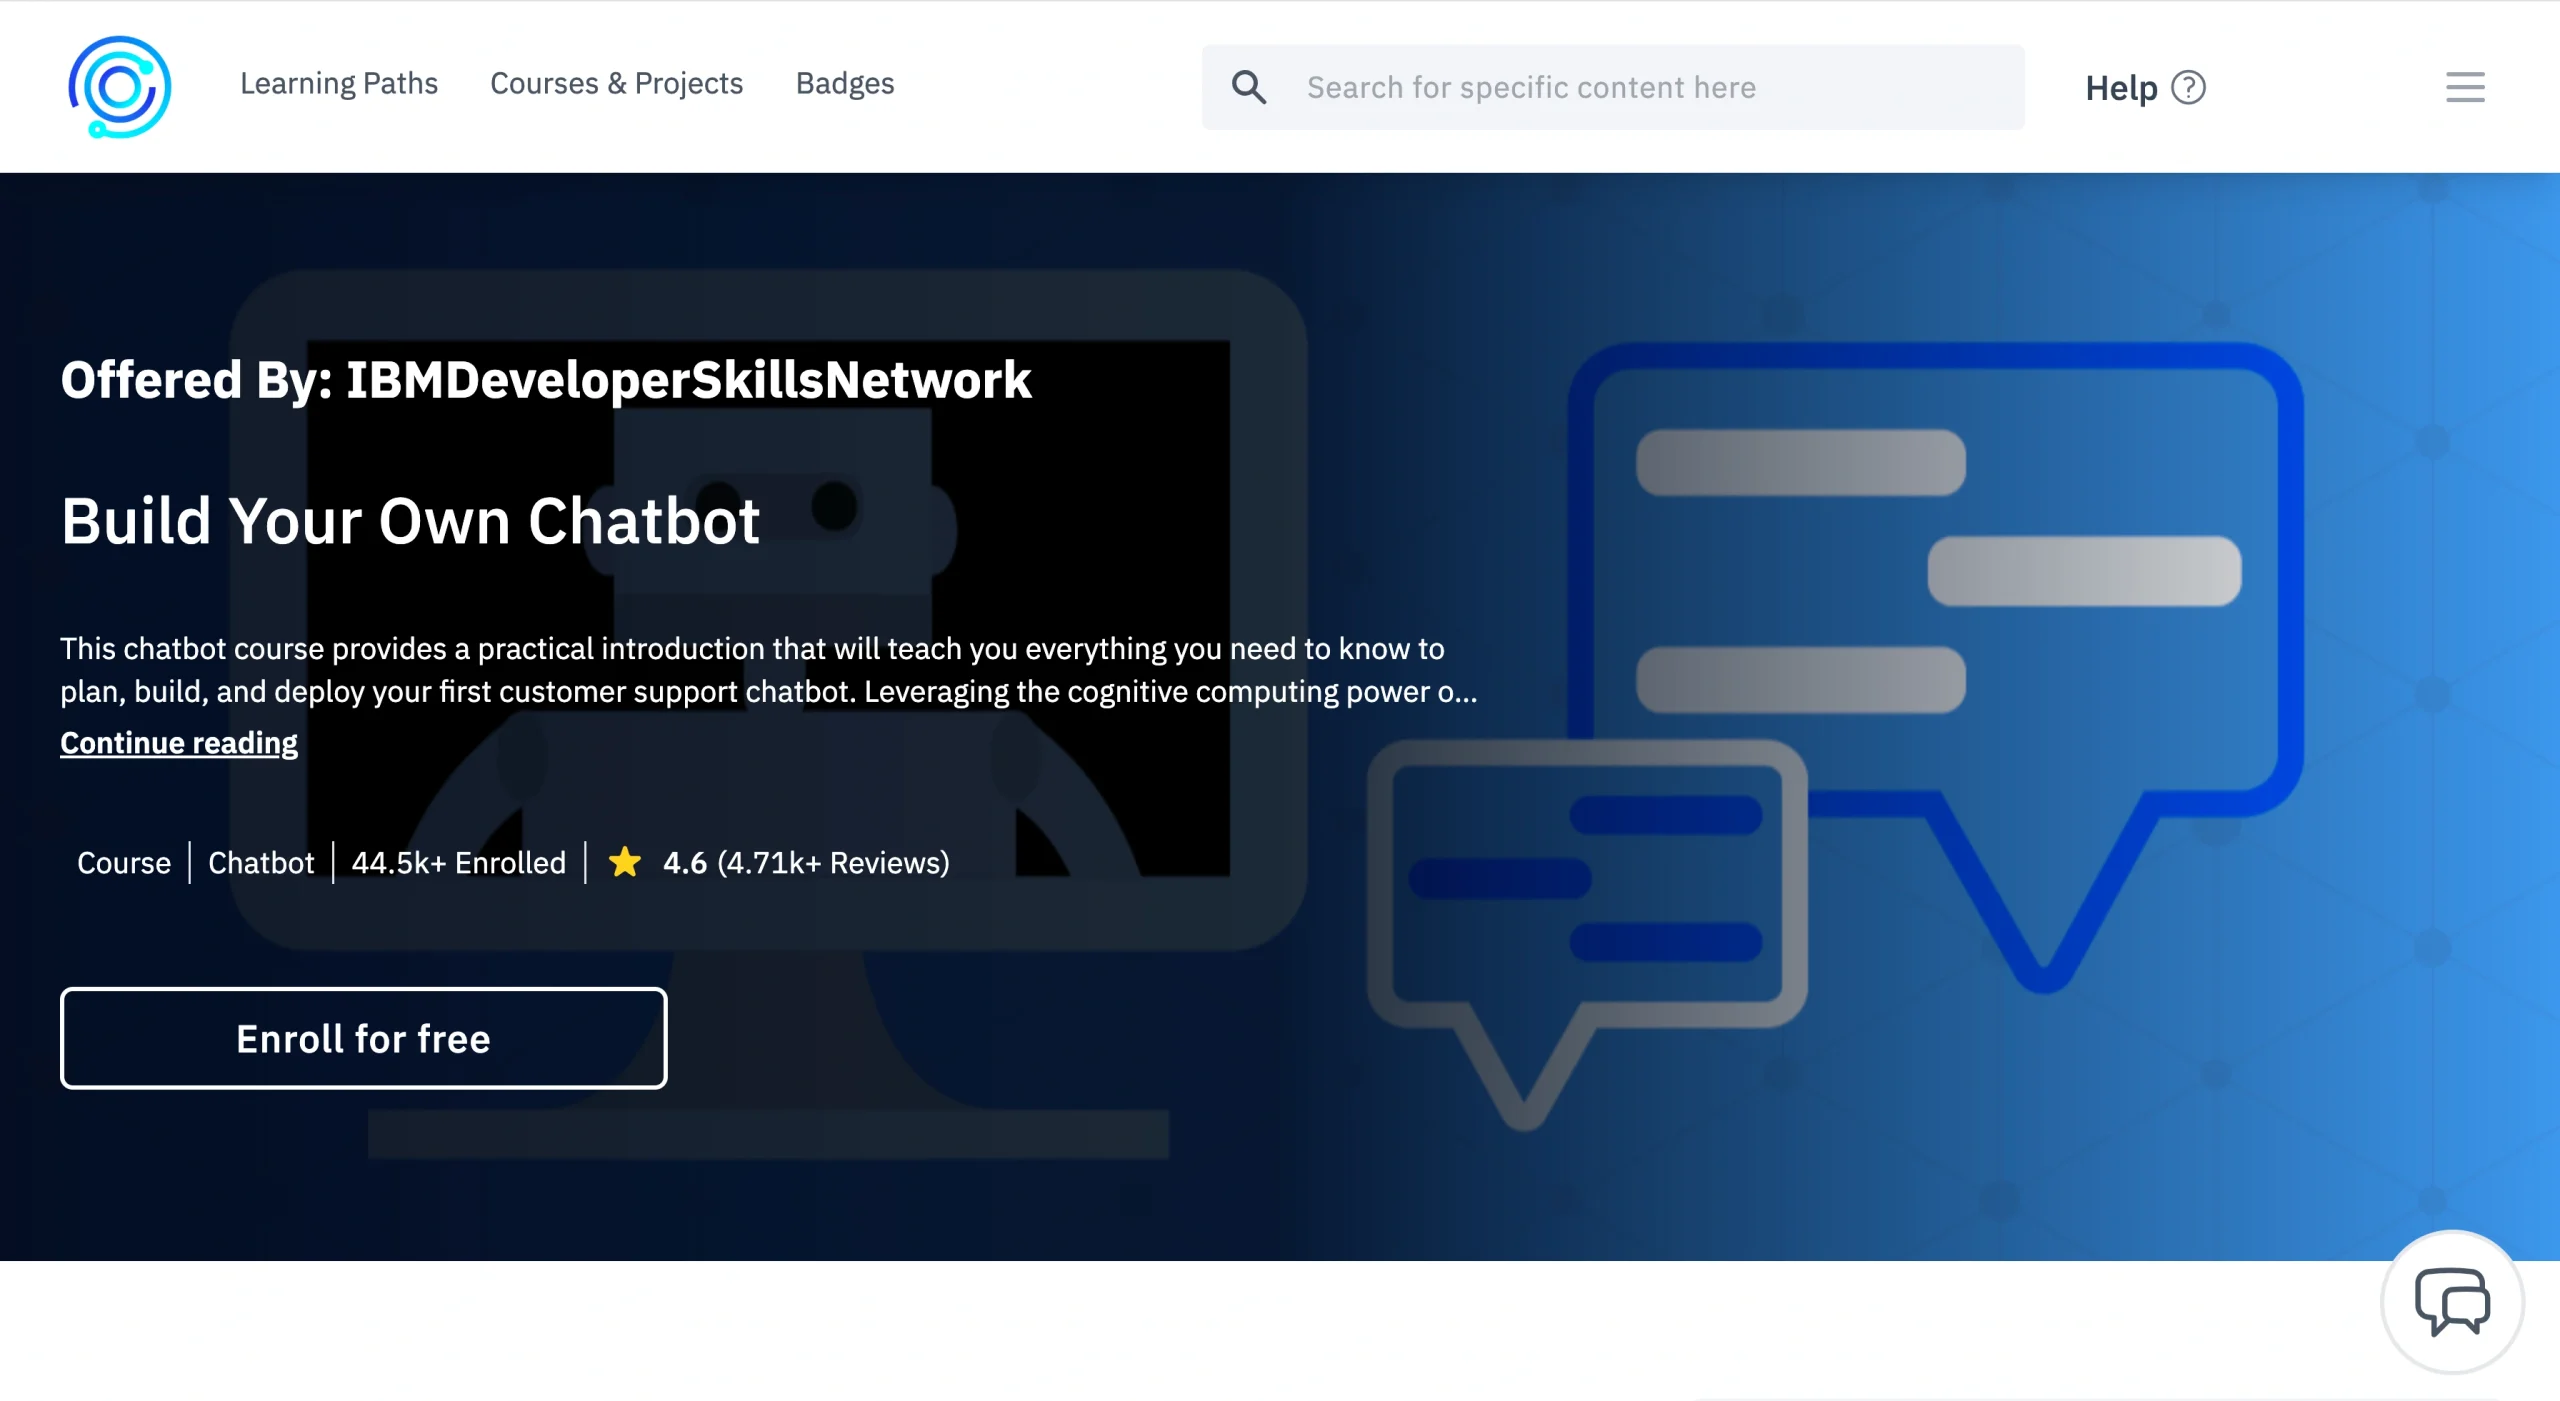Open the Help question mark icon
The height and width of the screenshot is (1401, 2560).
(x=2186, y=87)
